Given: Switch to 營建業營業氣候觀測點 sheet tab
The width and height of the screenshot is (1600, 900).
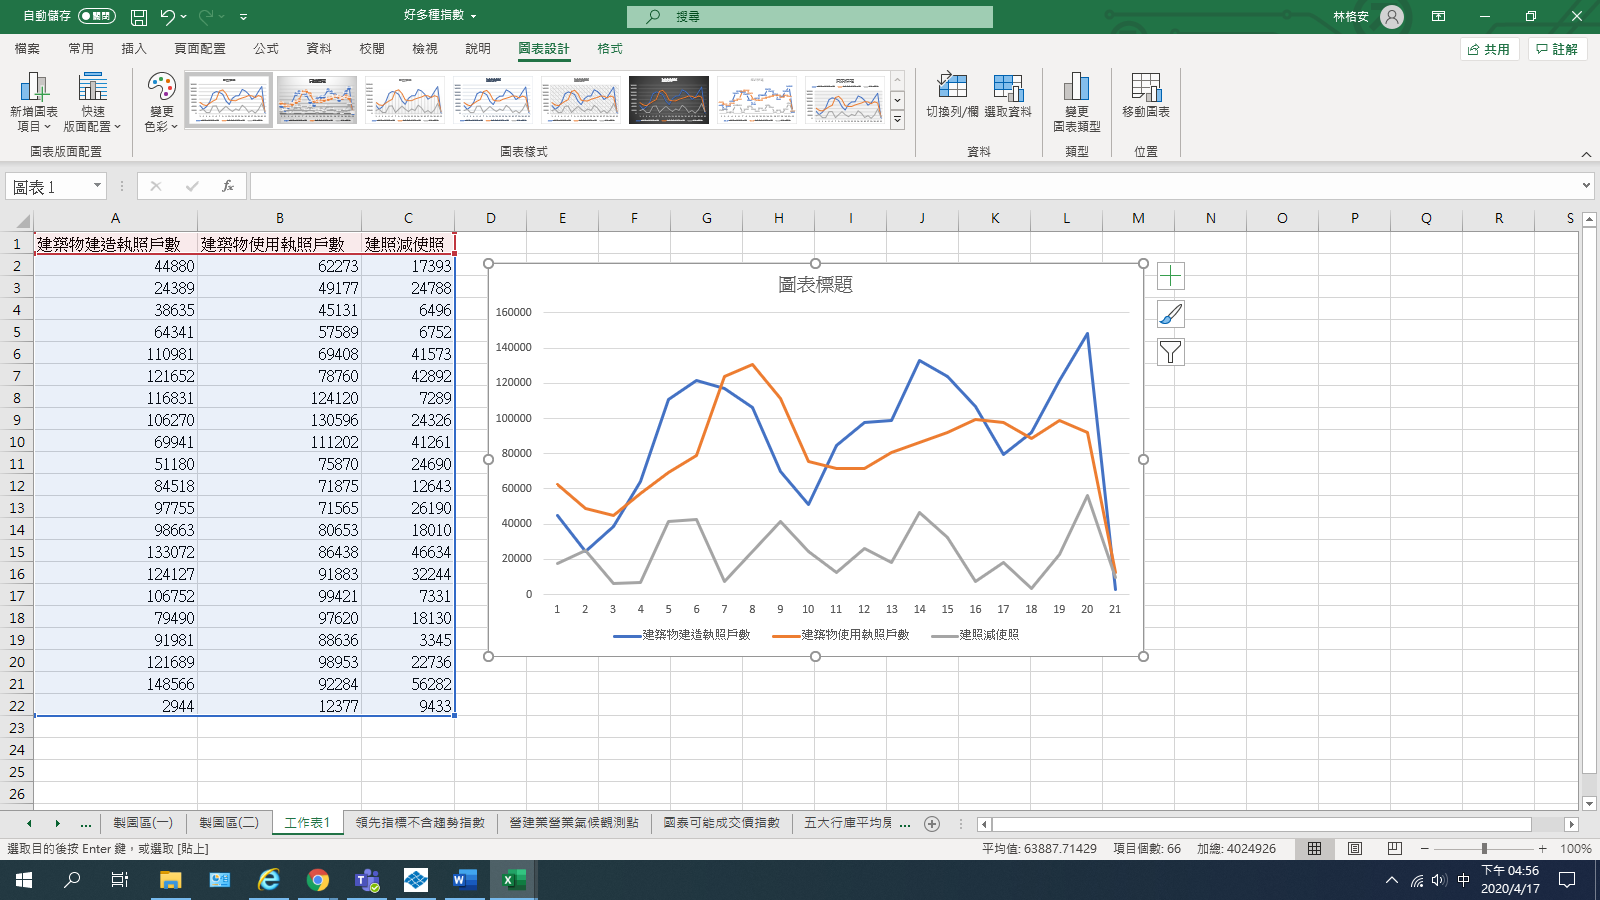Looking at the screenshot, I should [574, 823].
